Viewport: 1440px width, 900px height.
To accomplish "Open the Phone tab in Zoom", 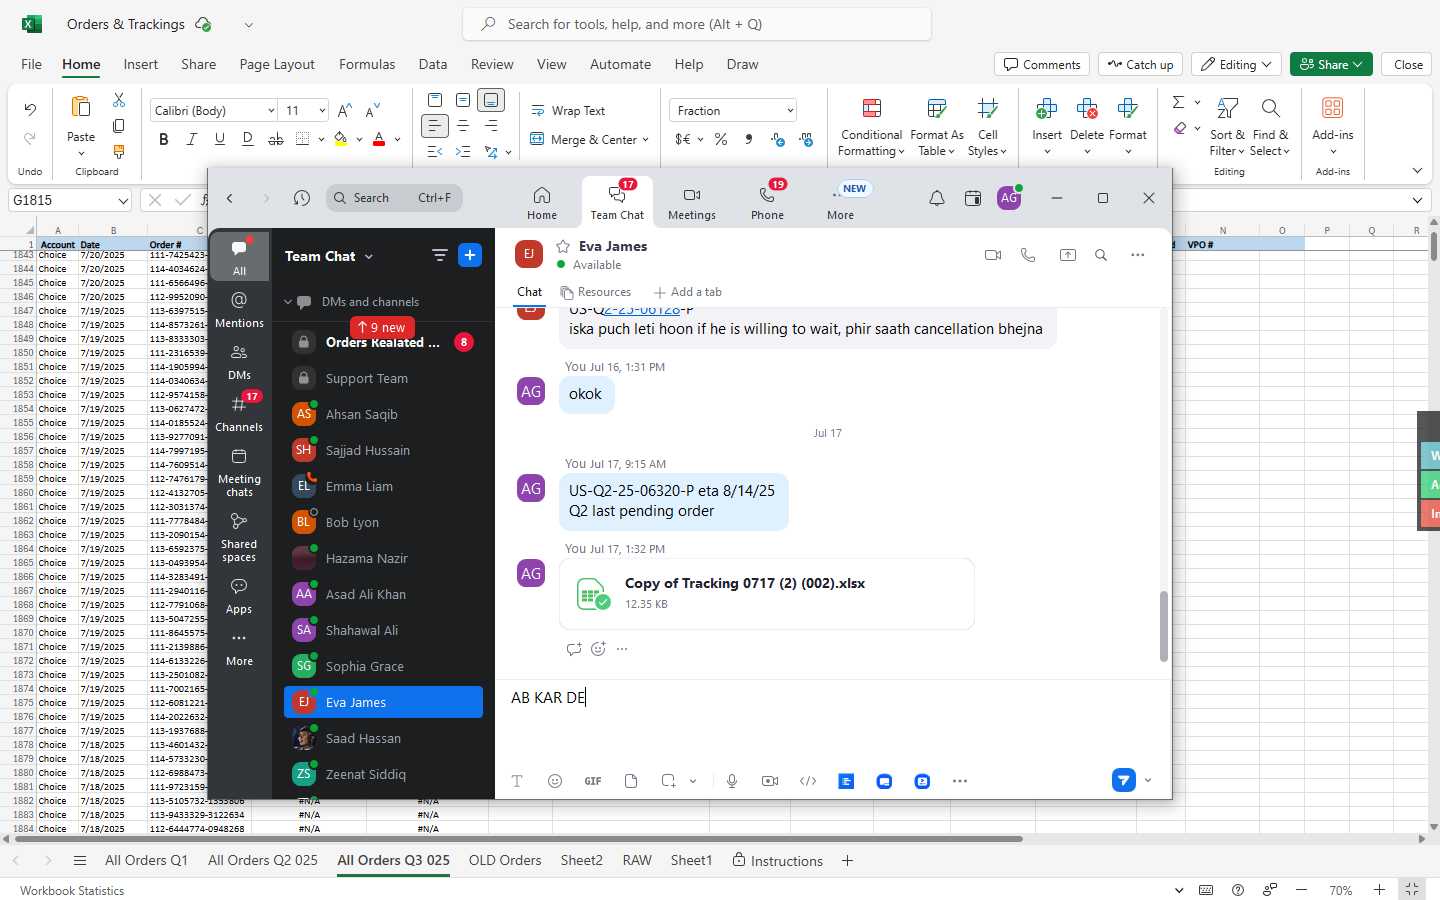I will (767, 203).
